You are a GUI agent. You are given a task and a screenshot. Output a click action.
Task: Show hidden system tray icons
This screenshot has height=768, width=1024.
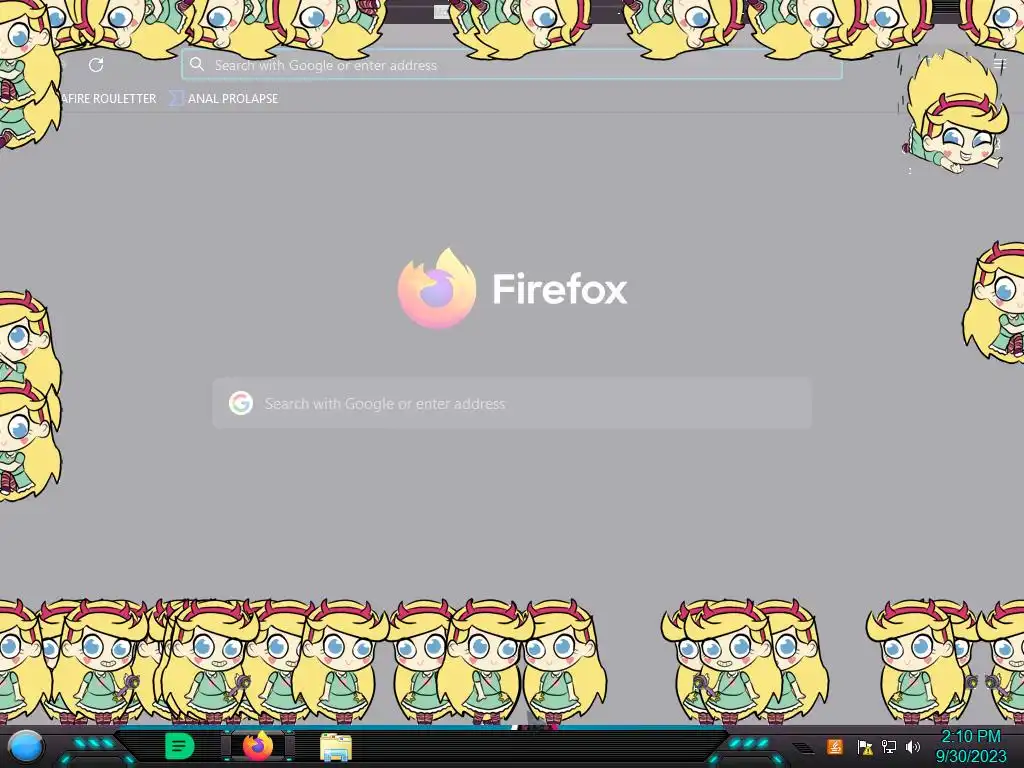tap(803, 748)
